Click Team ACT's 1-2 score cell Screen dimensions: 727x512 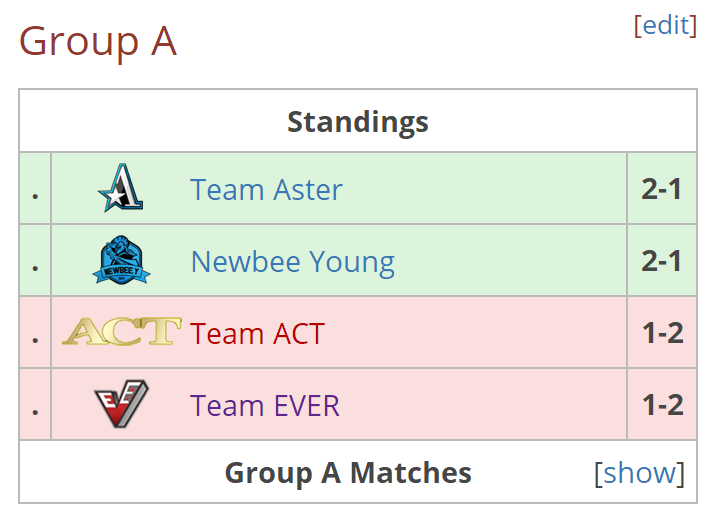tap(662, 333)
